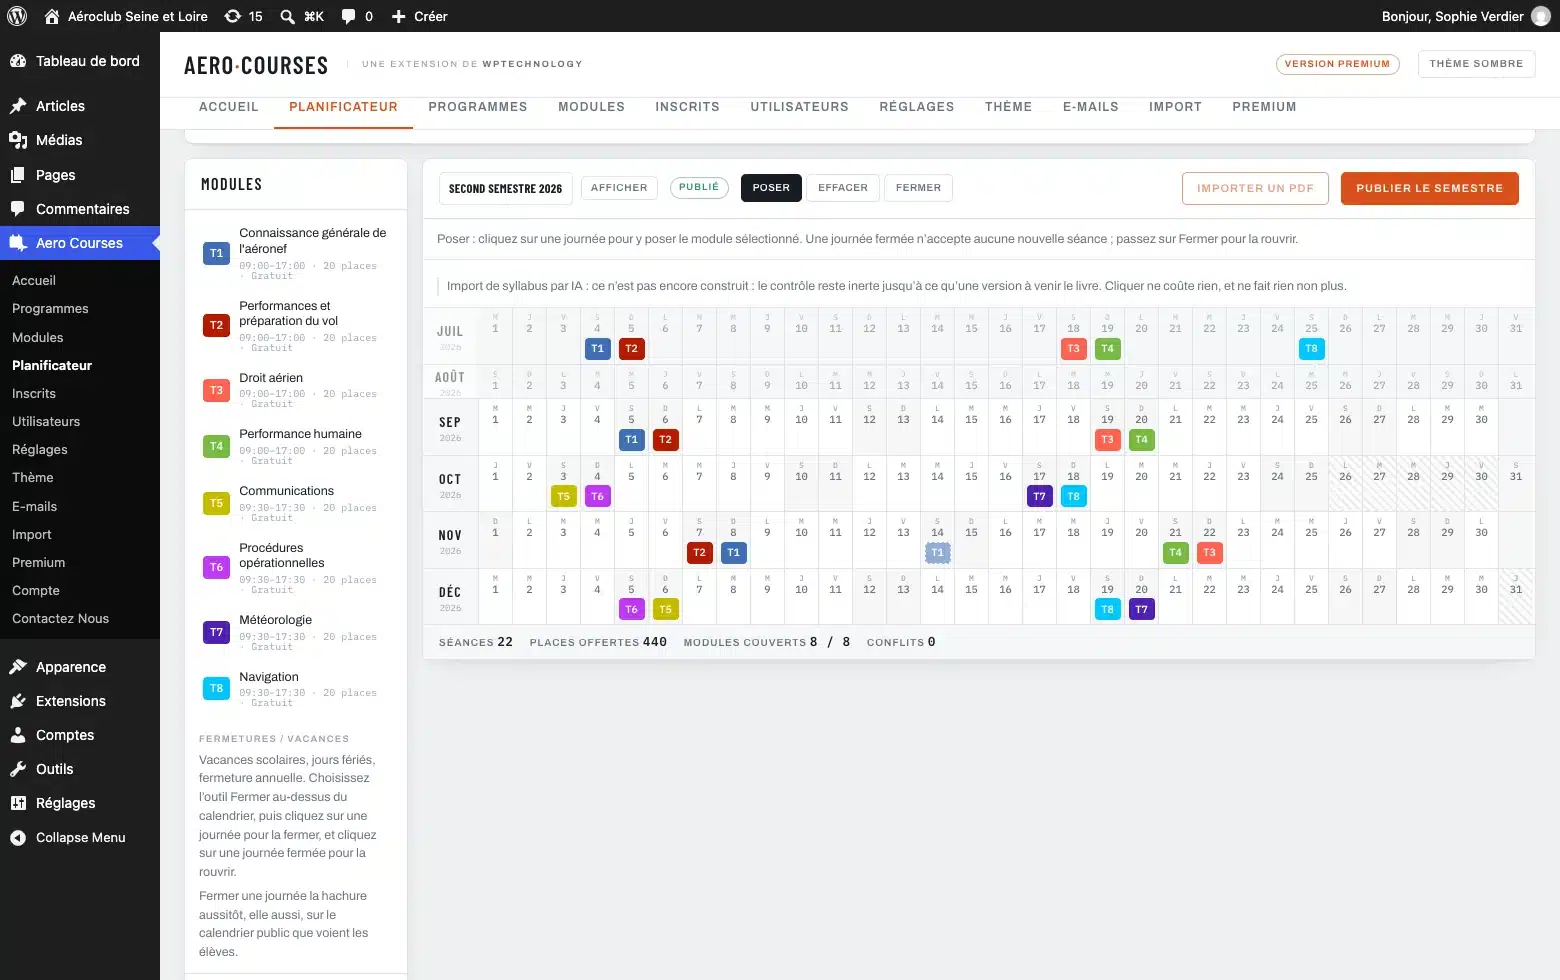Image resolution: width=1560 pixels, height=980 pixels.
Task: Select the T8 module badge in Modules list
Action: pos(216,688)
